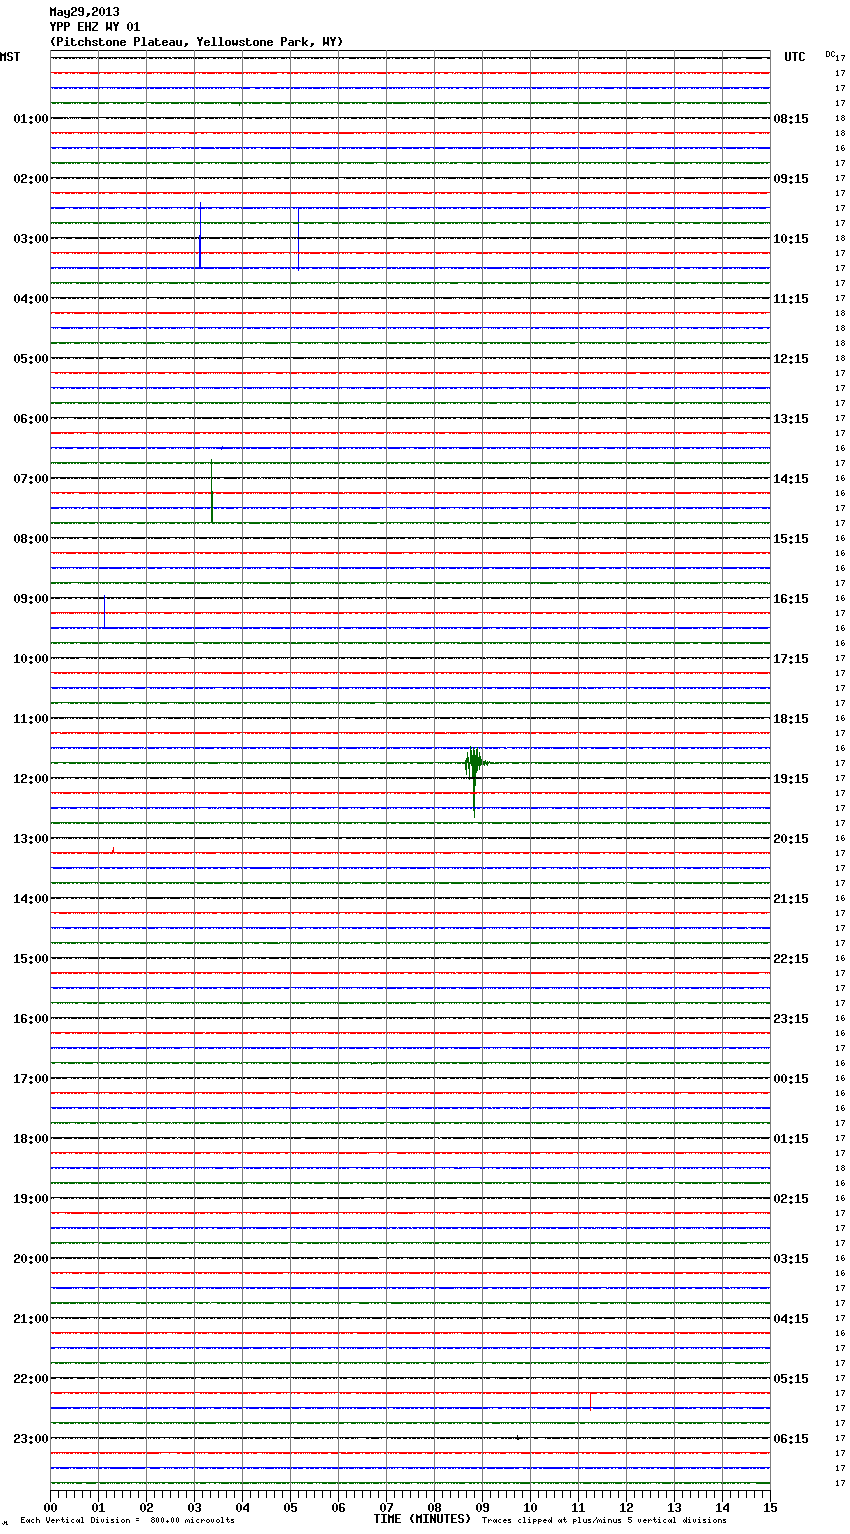Click the 02:15 UTC time label
Viewport: 850px width, 1534px height.
click(791, 1199)
